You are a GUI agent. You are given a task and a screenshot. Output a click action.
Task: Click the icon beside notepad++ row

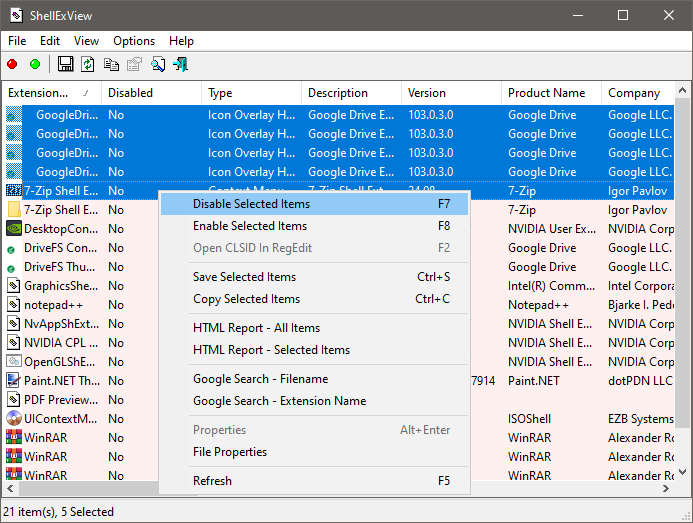[x=14, y=305]
